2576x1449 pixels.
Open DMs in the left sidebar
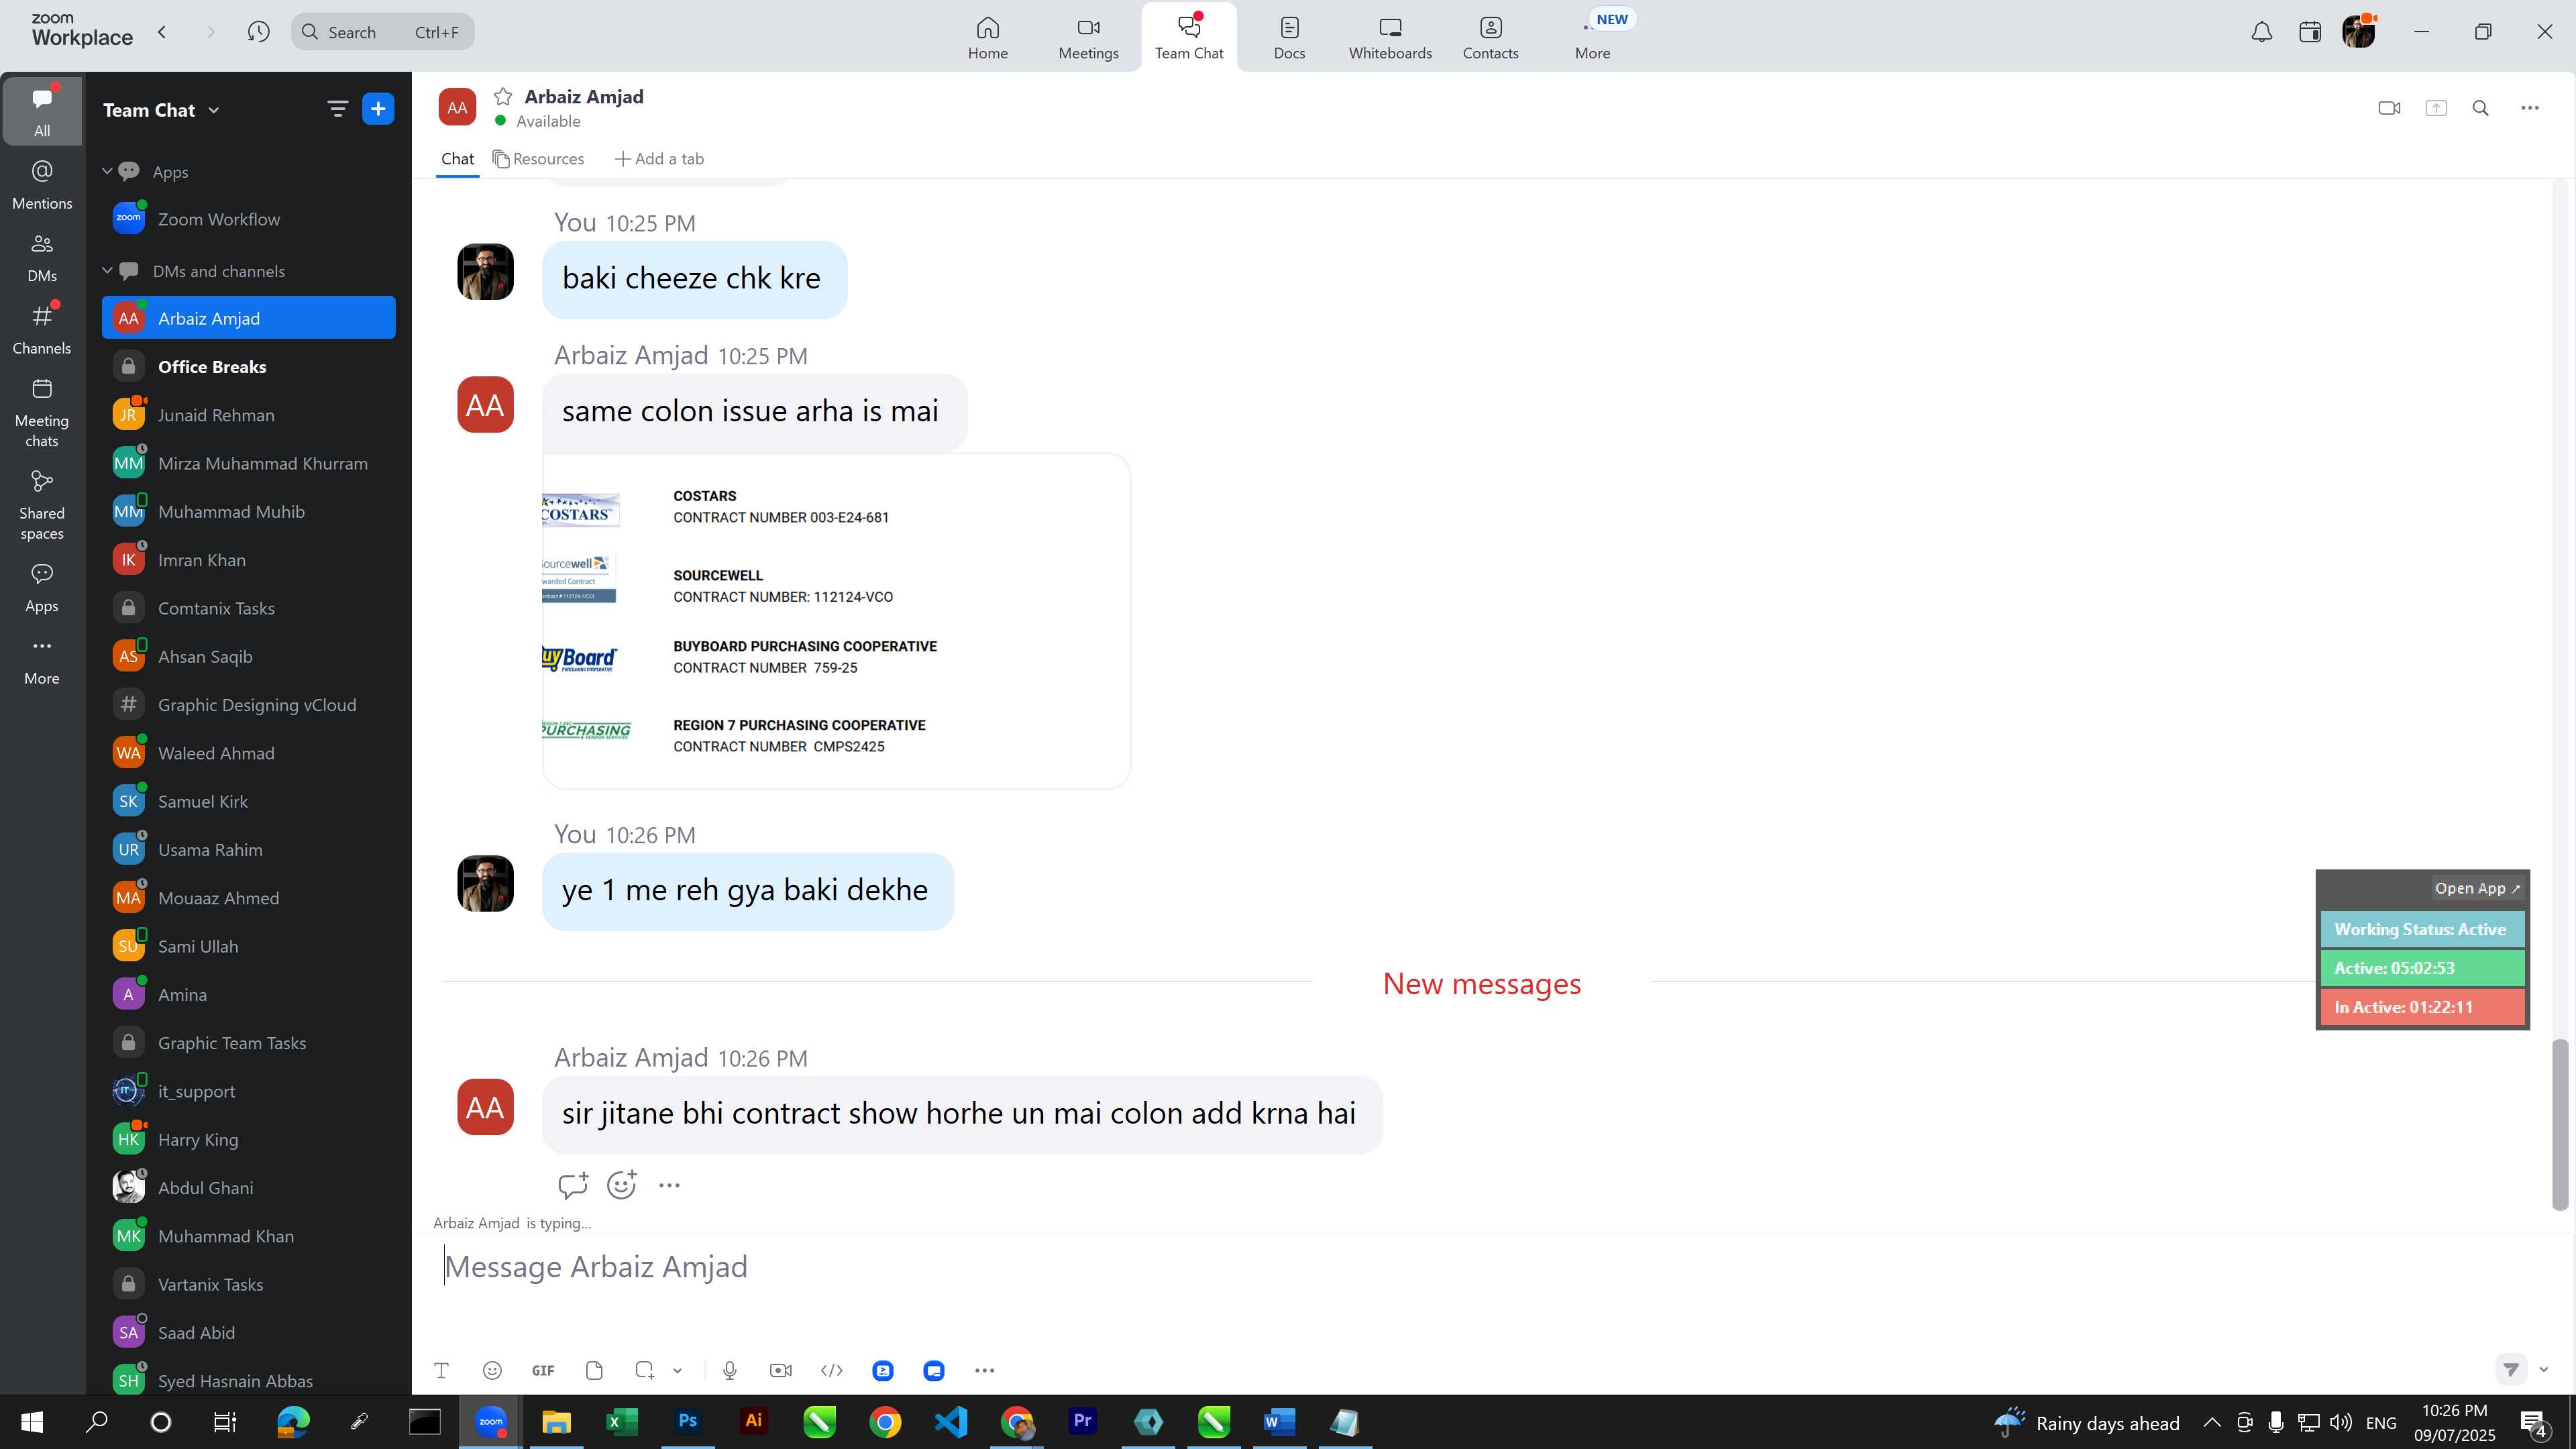click(x=42, y=258)
